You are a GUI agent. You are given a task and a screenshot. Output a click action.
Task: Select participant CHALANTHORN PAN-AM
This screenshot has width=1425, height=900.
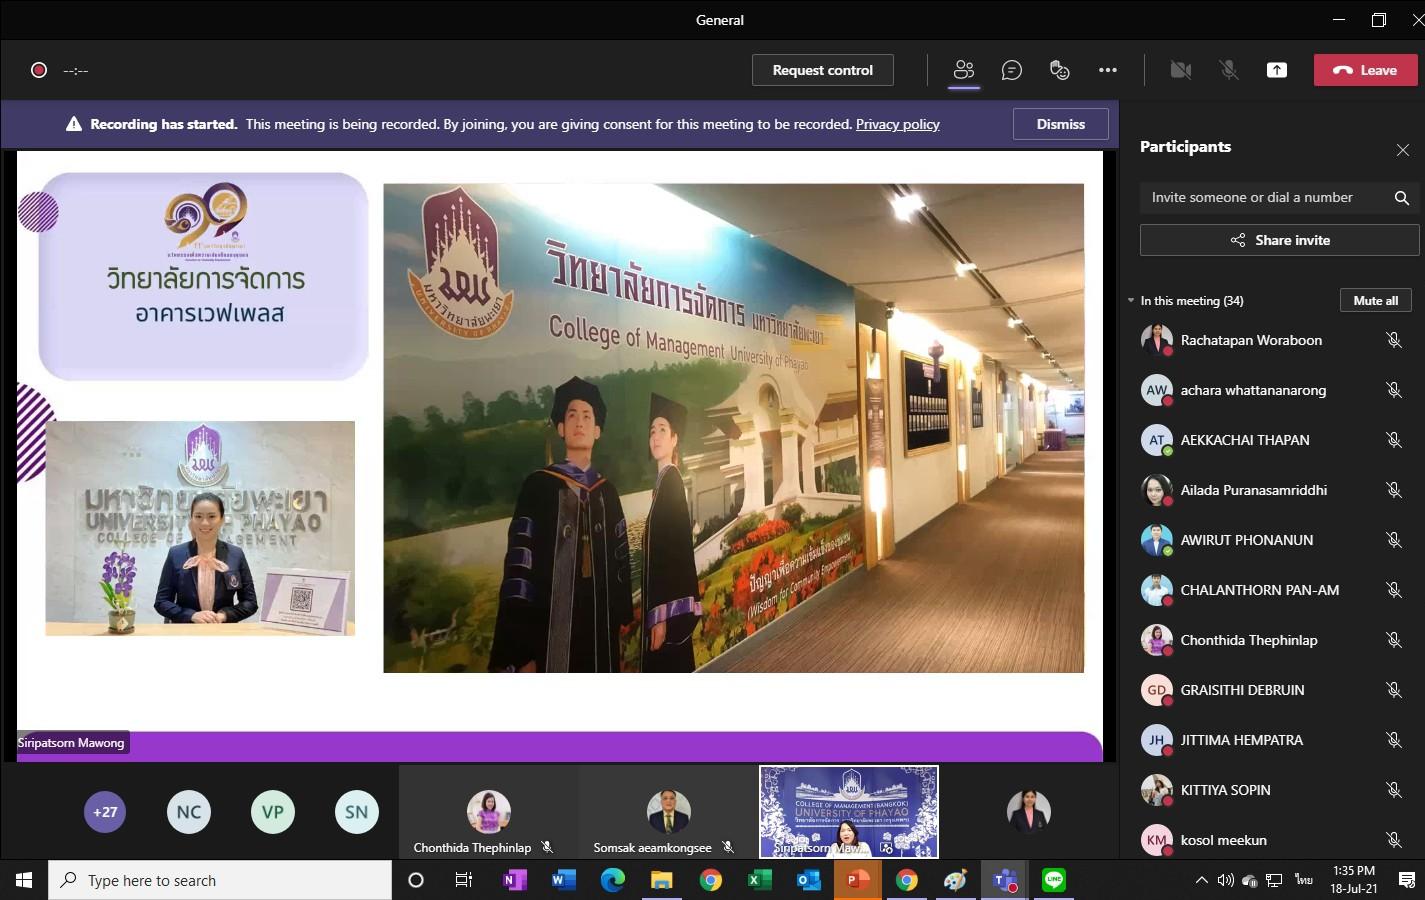[x=1272, y=590]
